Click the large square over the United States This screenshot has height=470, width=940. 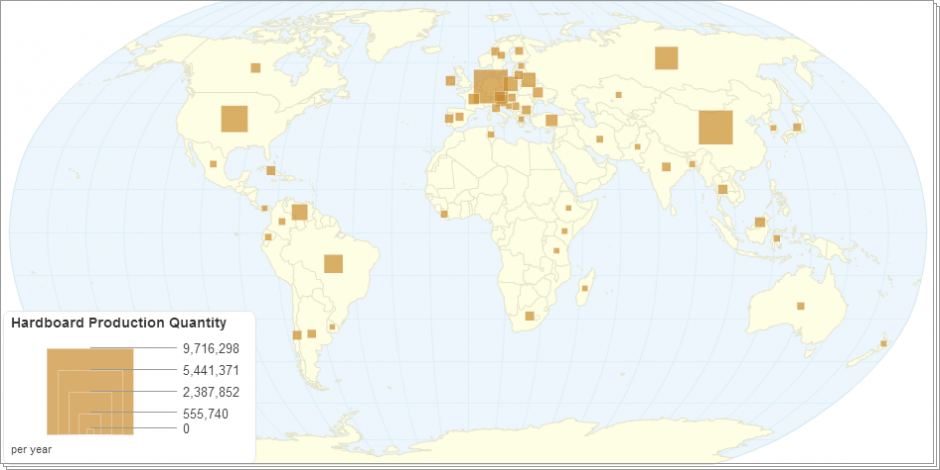pyautogui.click(x=234, y=119)
